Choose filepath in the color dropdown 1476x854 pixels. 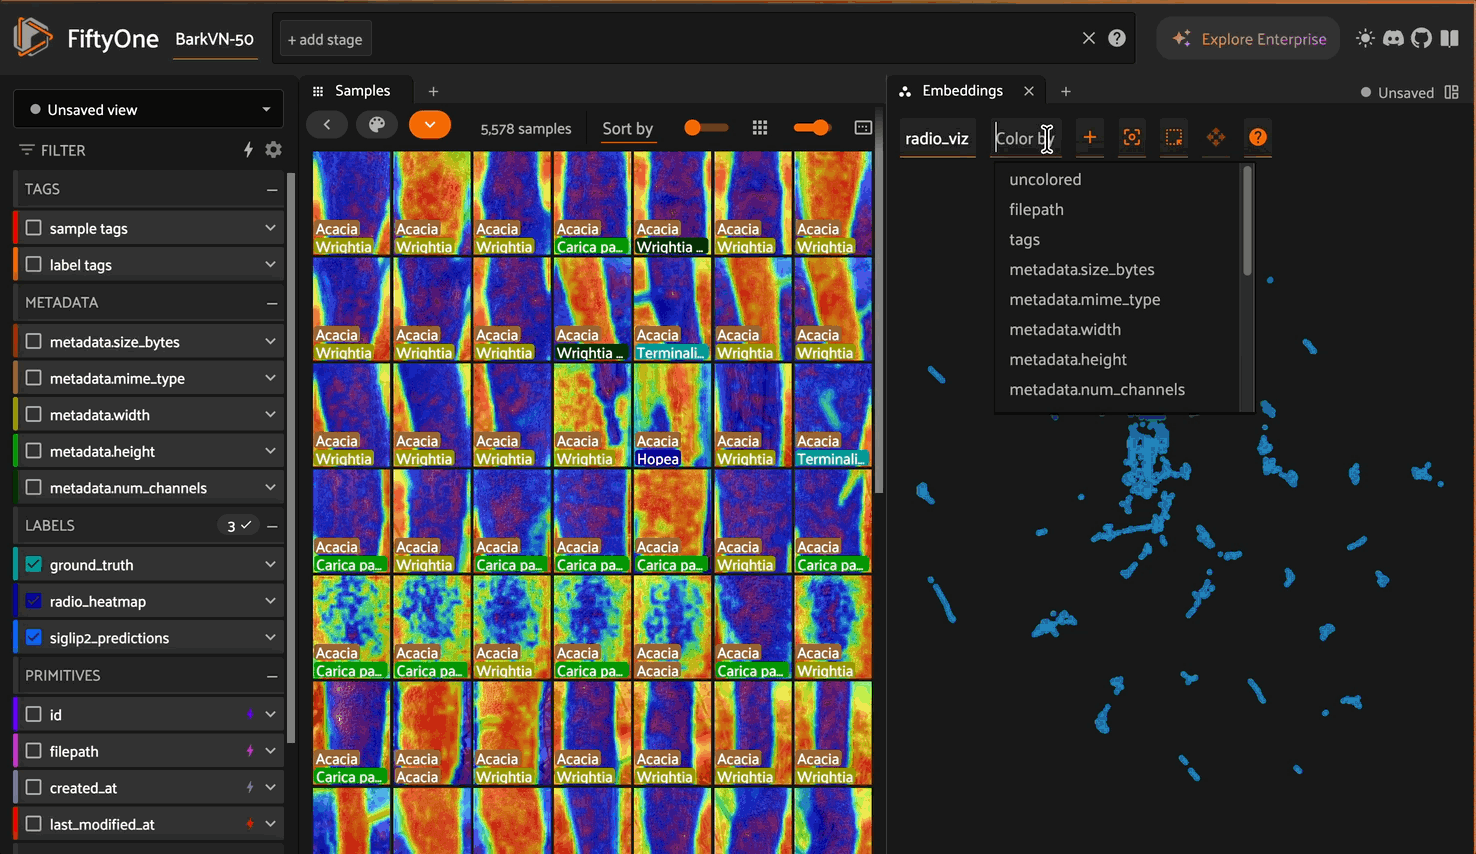(x=1036, y=209)
